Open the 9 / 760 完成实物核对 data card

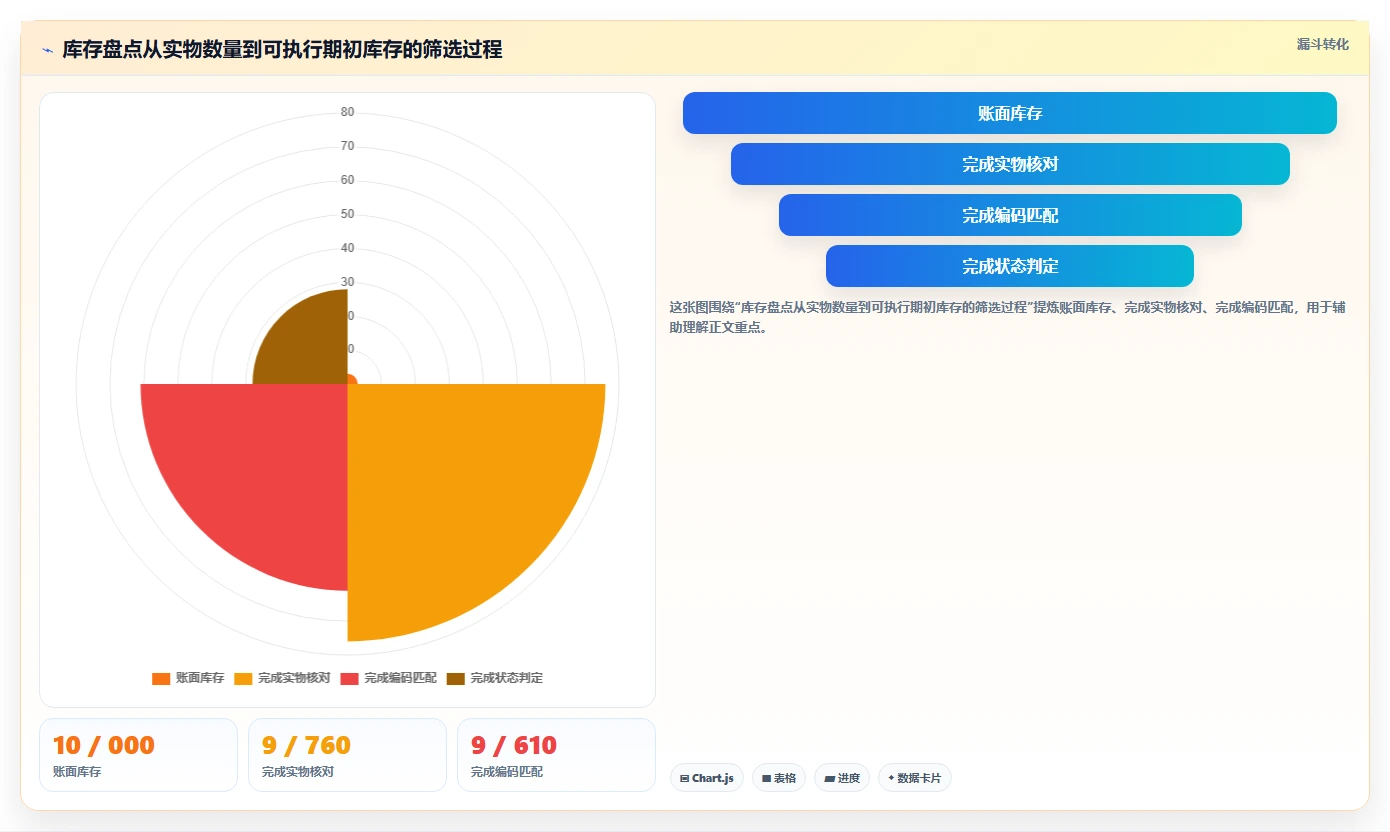[x=347, y=755]
